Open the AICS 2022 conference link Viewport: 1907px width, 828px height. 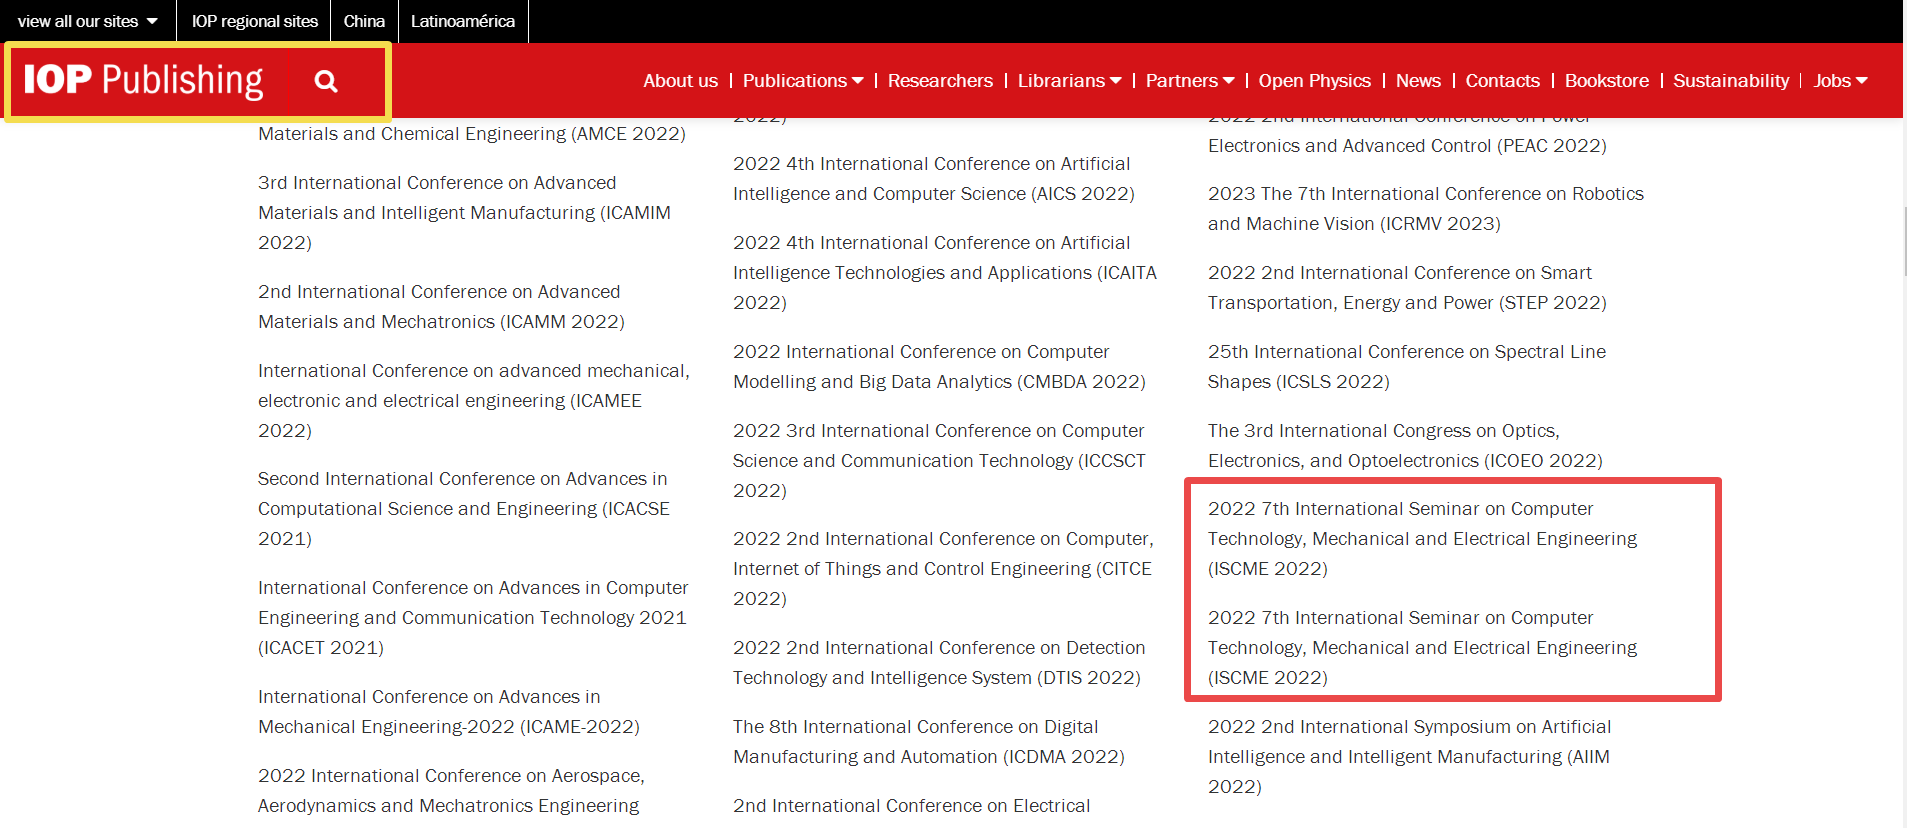coord(934,179)
